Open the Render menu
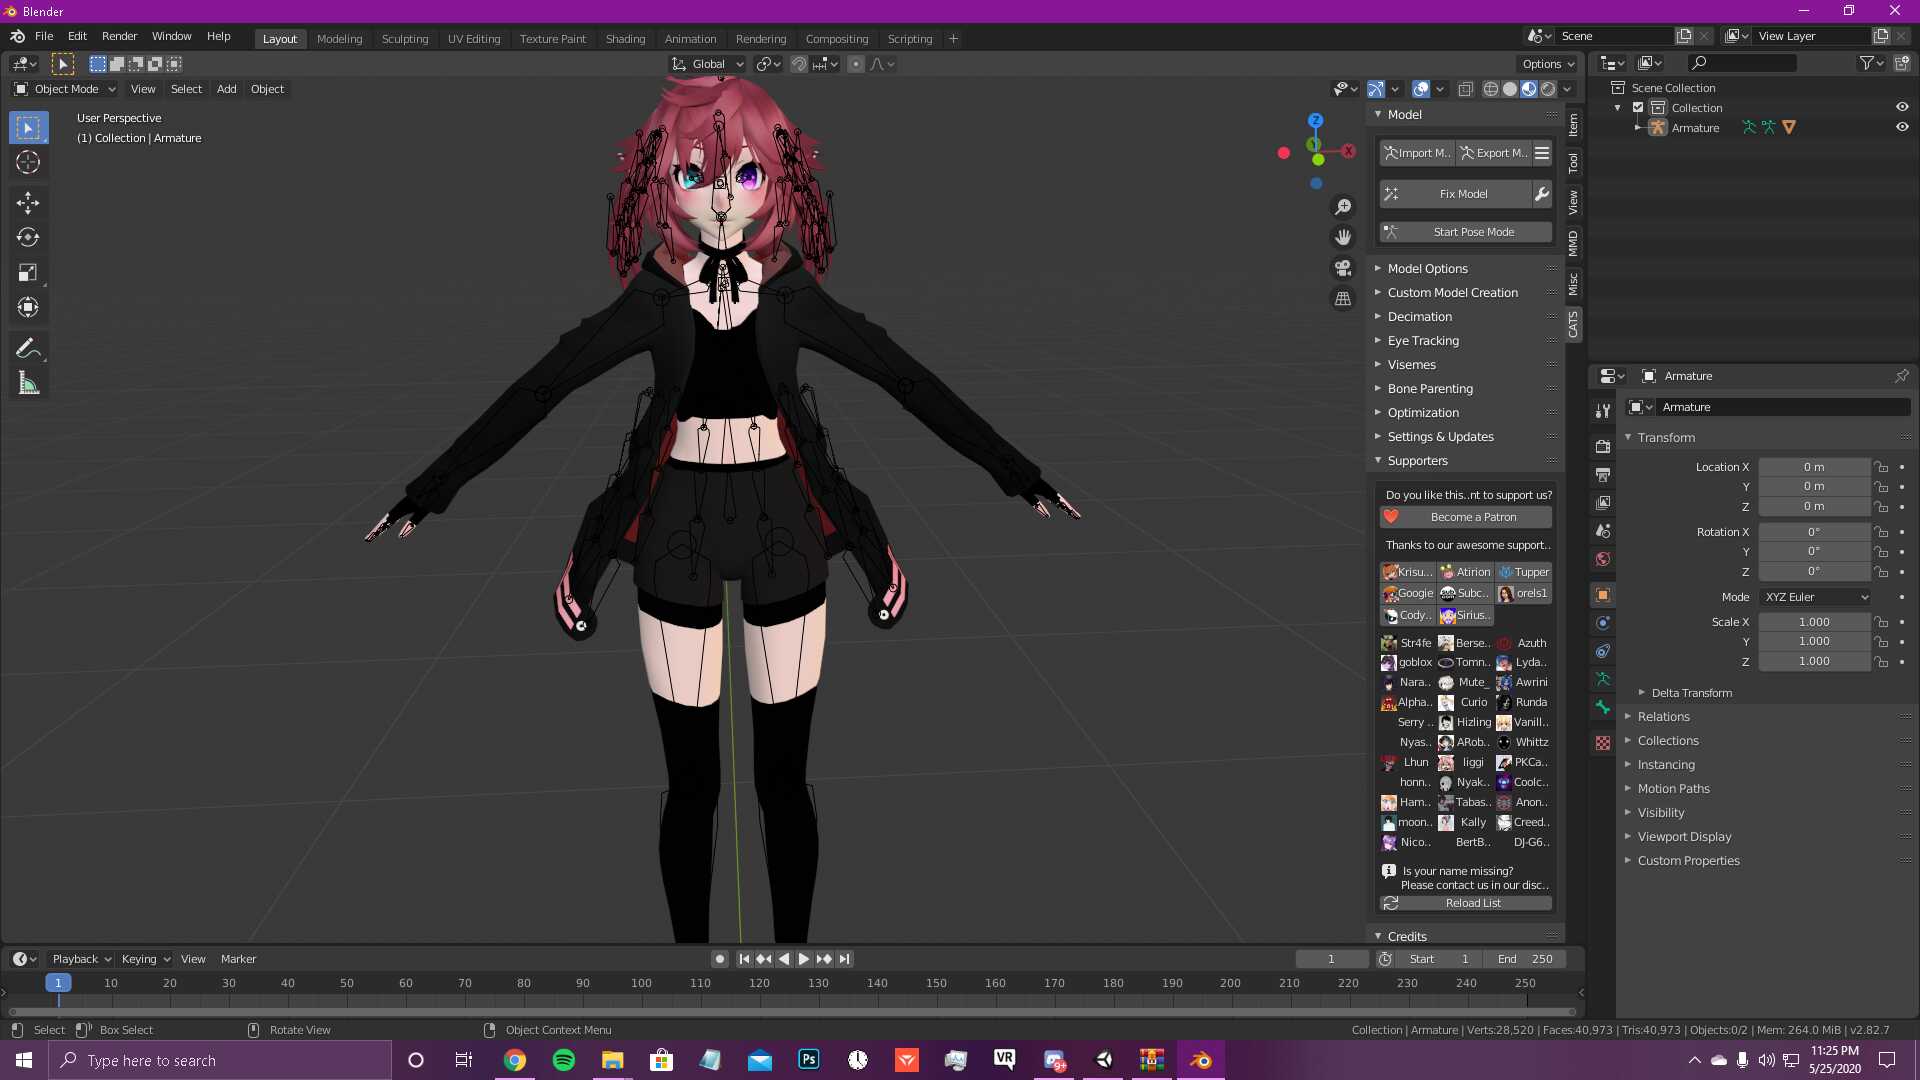Image resolution: width=1920 pixels, height=1080 pixels. (x=119, y=36)
